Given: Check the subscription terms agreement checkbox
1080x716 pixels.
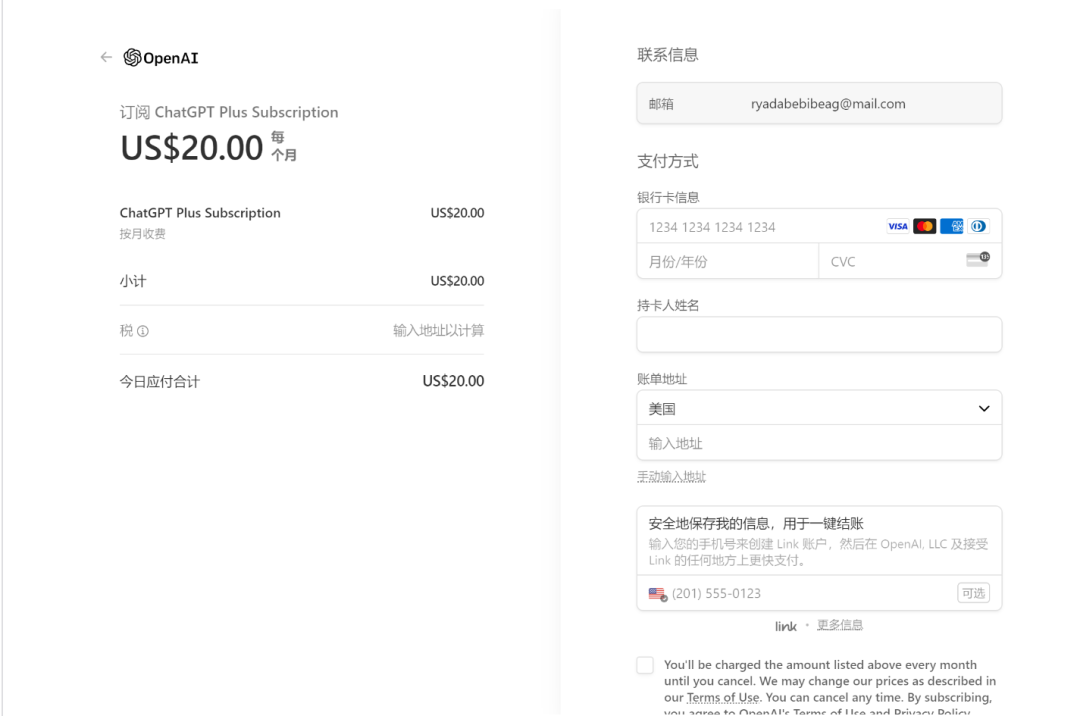Looking at the screenshot, I should 645,665.
